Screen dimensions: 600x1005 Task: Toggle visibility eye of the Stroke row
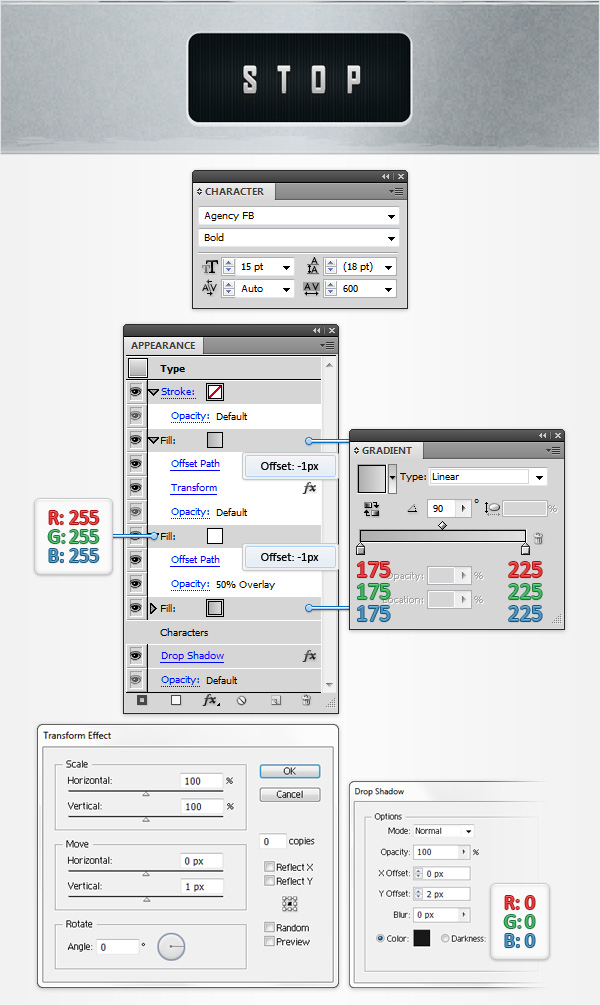click(136, 392)
